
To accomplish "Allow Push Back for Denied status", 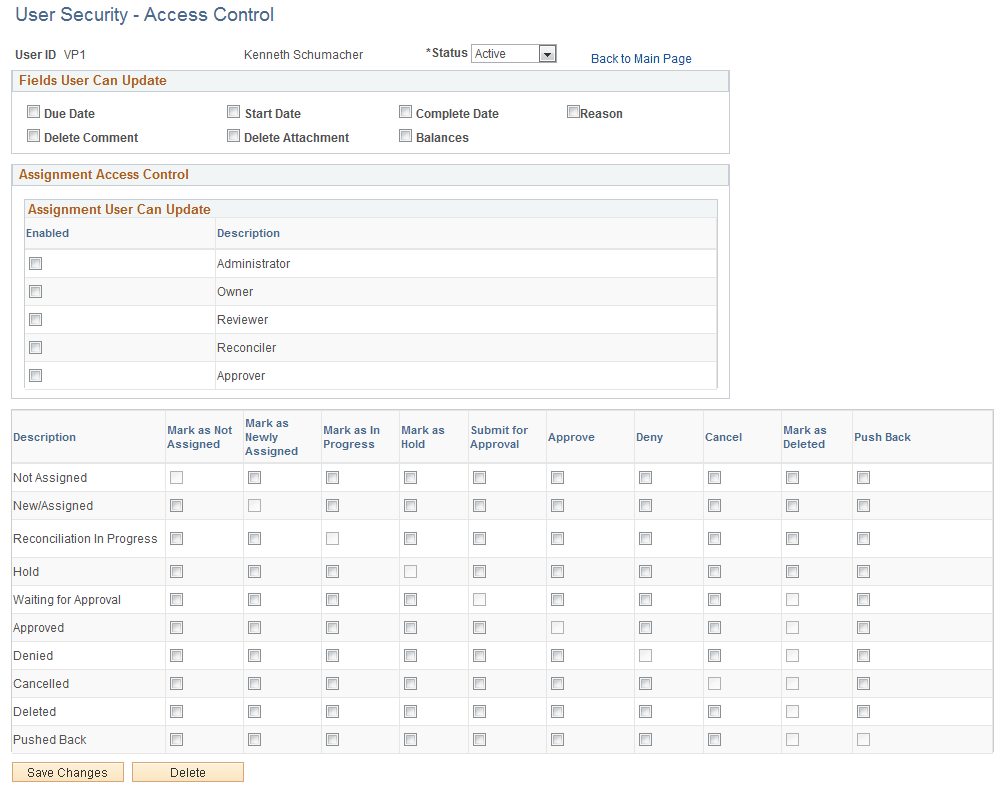I will 863,655.
